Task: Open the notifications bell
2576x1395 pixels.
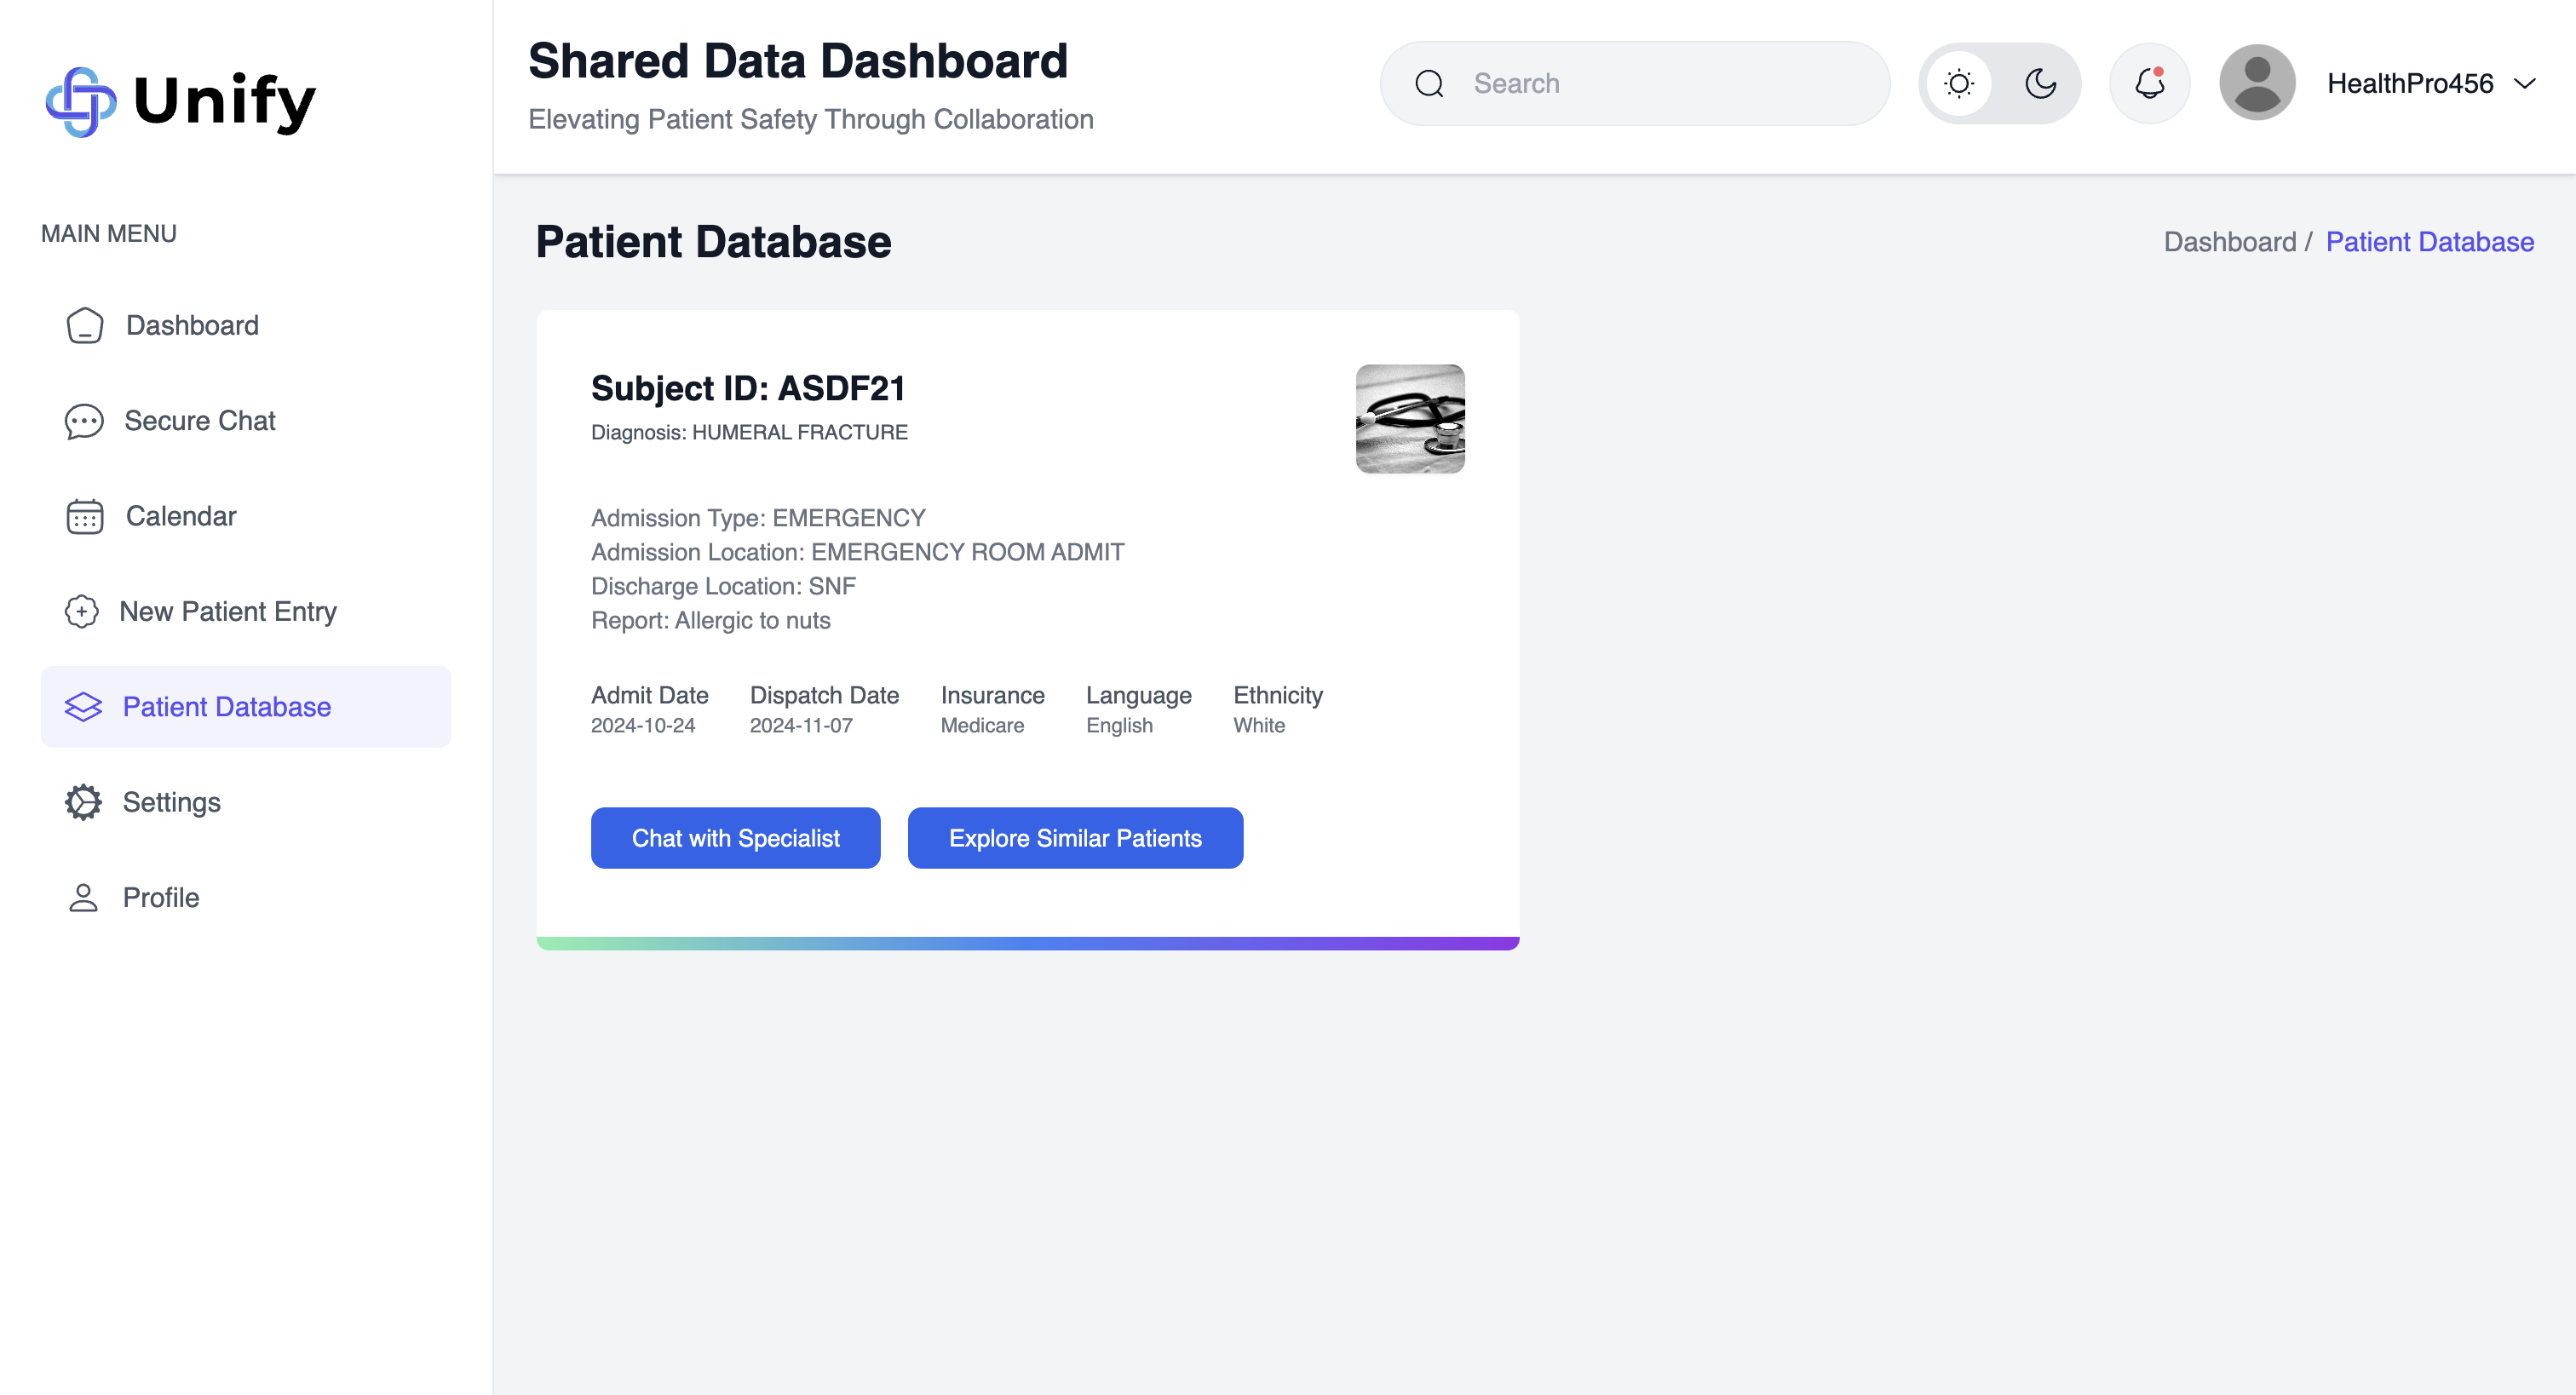Action: pos(2149,83)
